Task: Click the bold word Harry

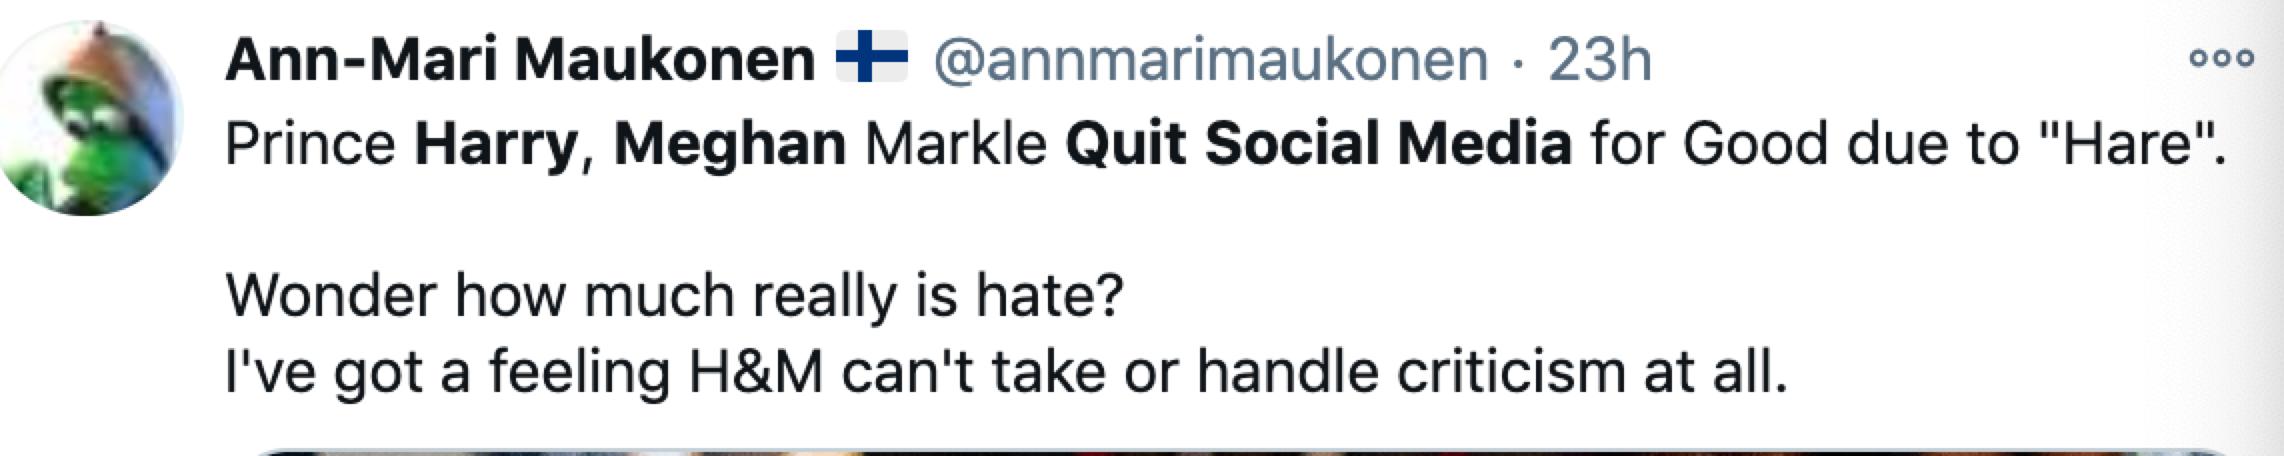Action: pyautogui.click(x=496, y=144)
